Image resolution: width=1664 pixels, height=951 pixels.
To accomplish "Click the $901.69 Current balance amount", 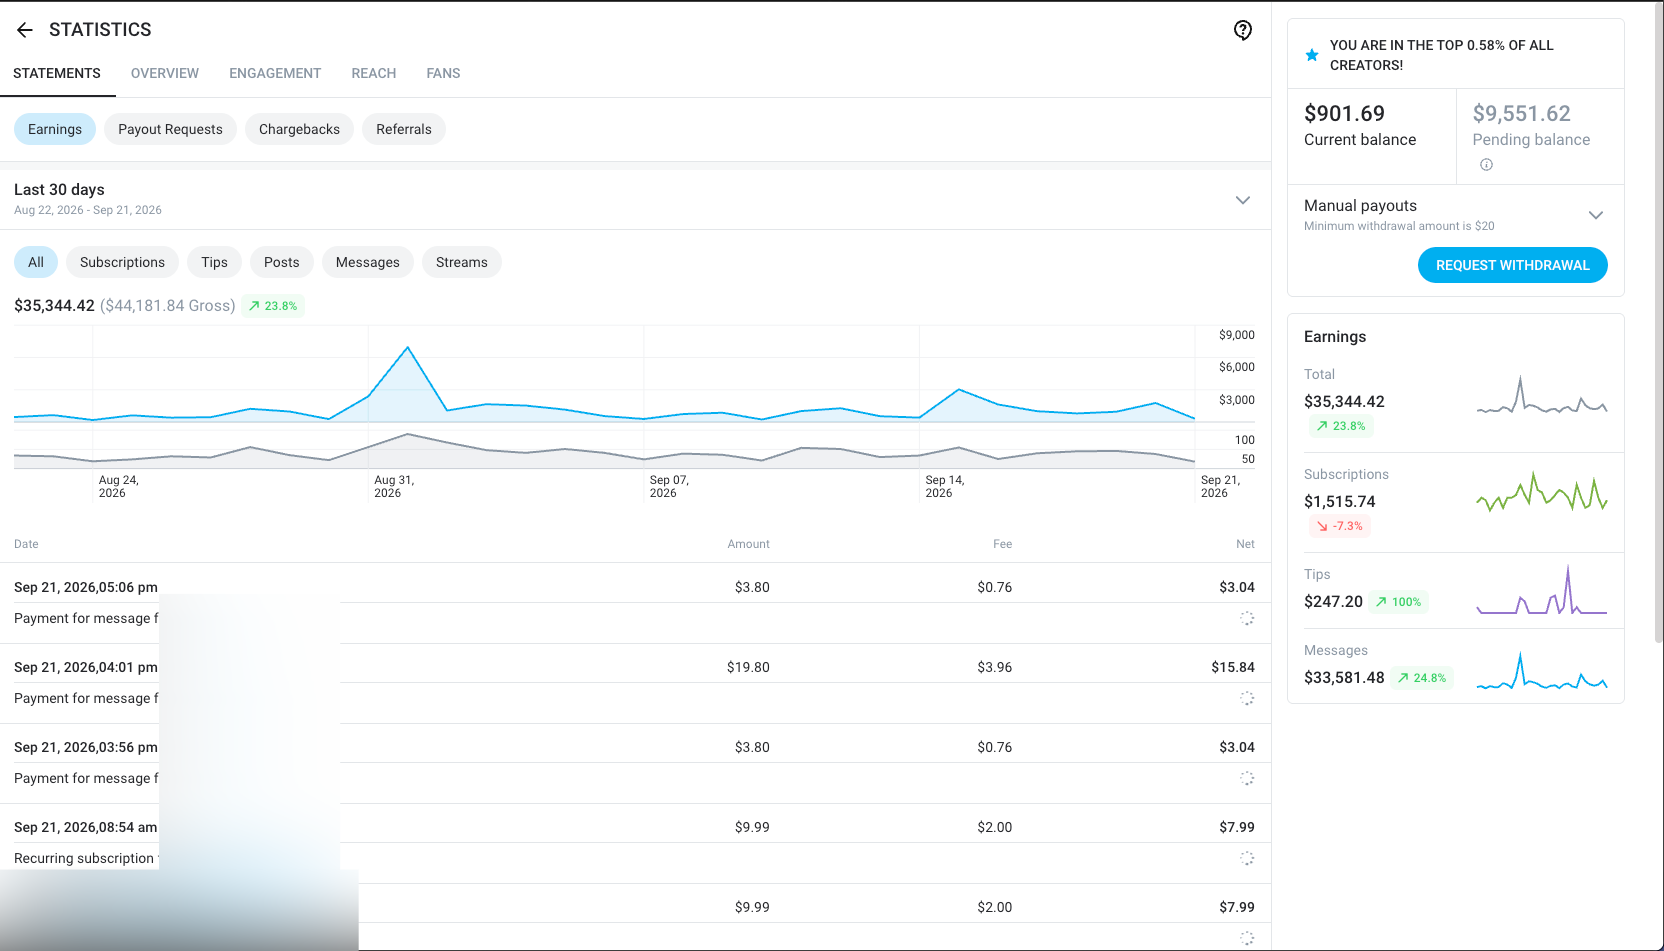I will 1344,114.
